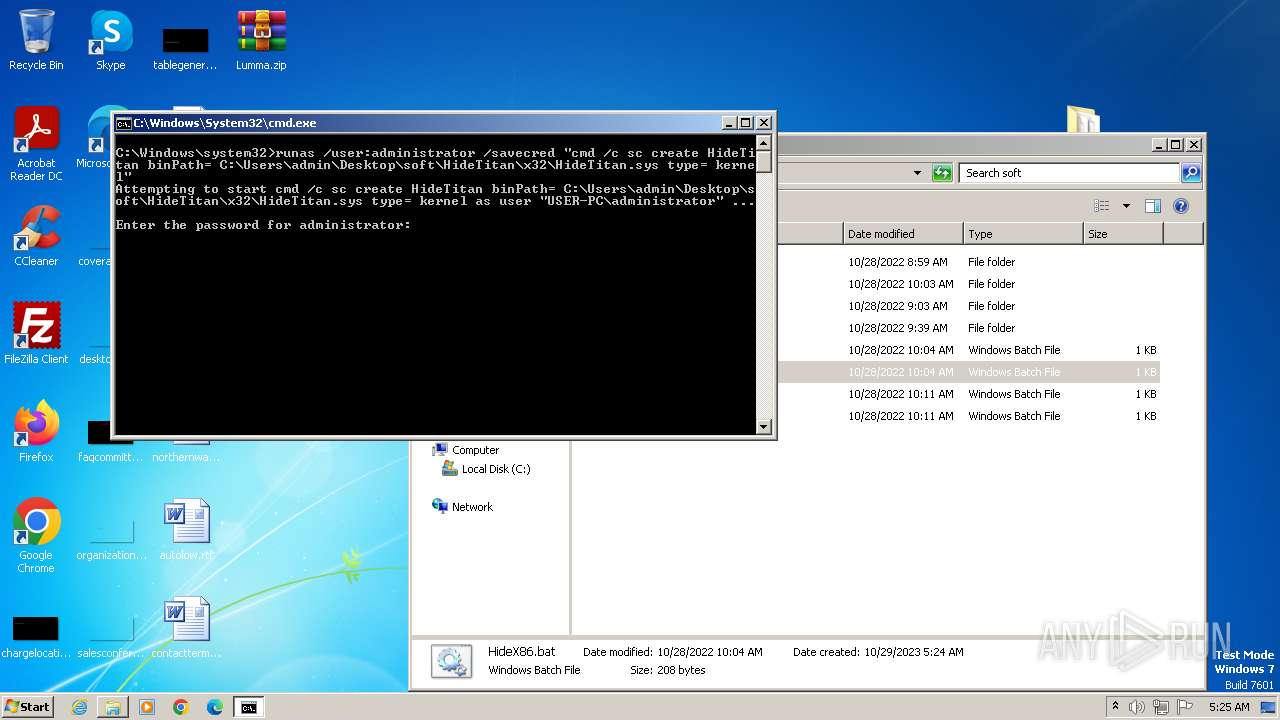
Task: Open Windows Media Player from the taskbar
Action: 147,707
